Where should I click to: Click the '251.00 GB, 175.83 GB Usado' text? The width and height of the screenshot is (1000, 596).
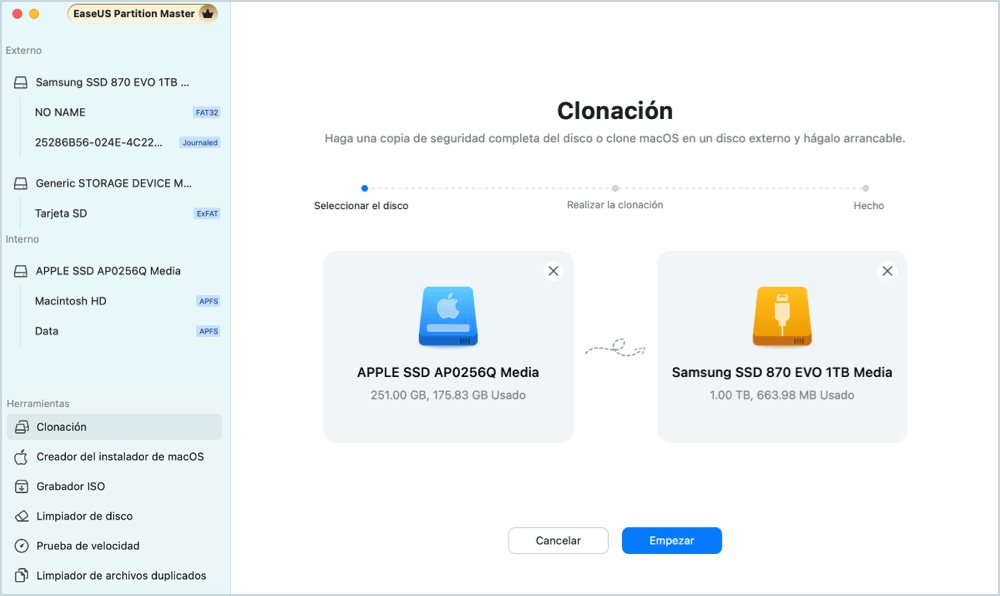[448, 395]
